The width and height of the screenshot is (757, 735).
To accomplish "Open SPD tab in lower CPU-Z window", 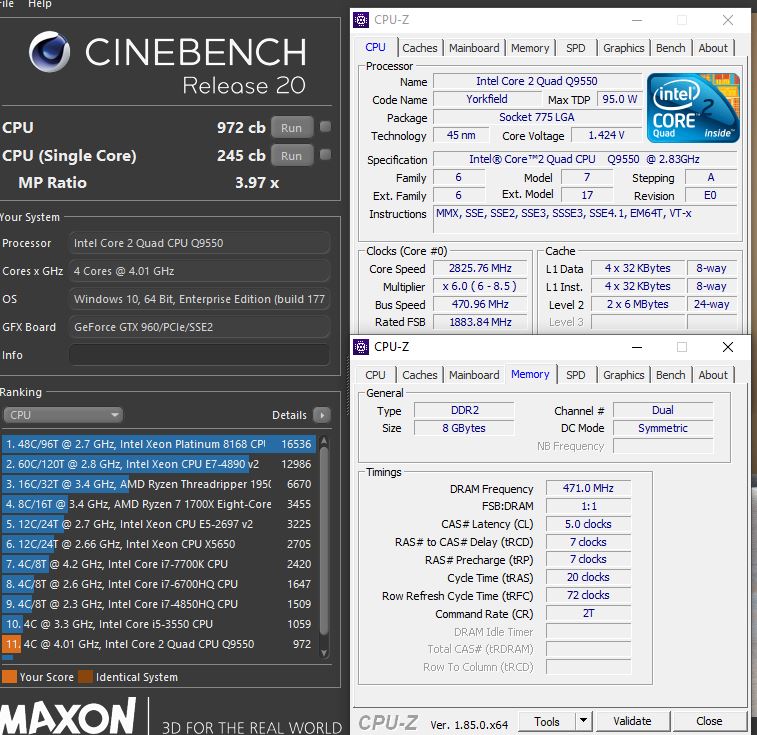I will coord(575,375).
